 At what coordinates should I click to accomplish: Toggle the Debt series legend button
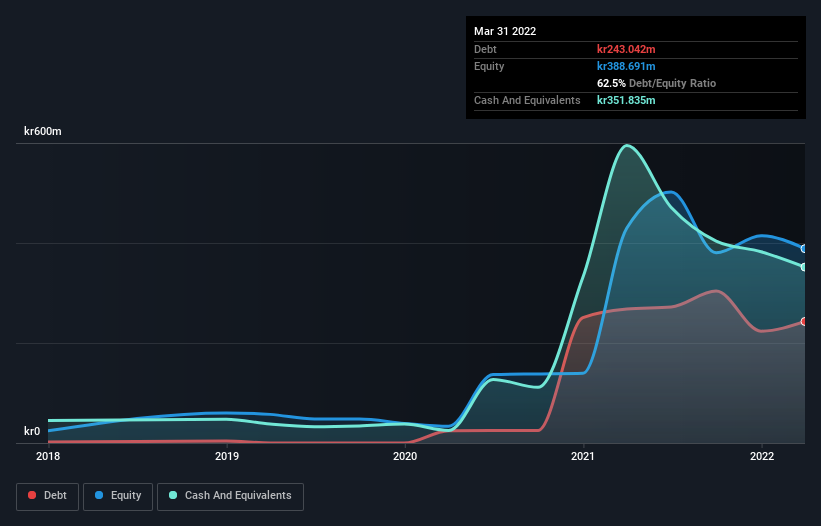pyautogui.click(x=47, y=496)
